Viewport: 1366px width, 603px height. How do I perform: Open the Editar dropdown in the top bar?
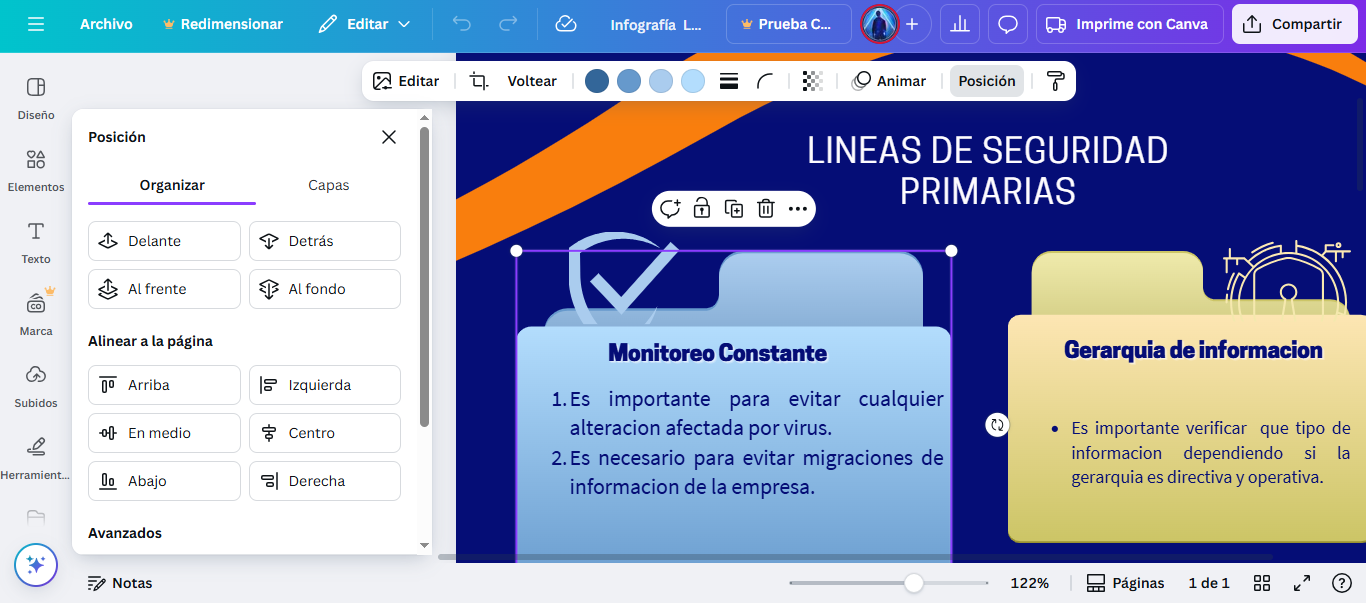(x=363, y=24)
